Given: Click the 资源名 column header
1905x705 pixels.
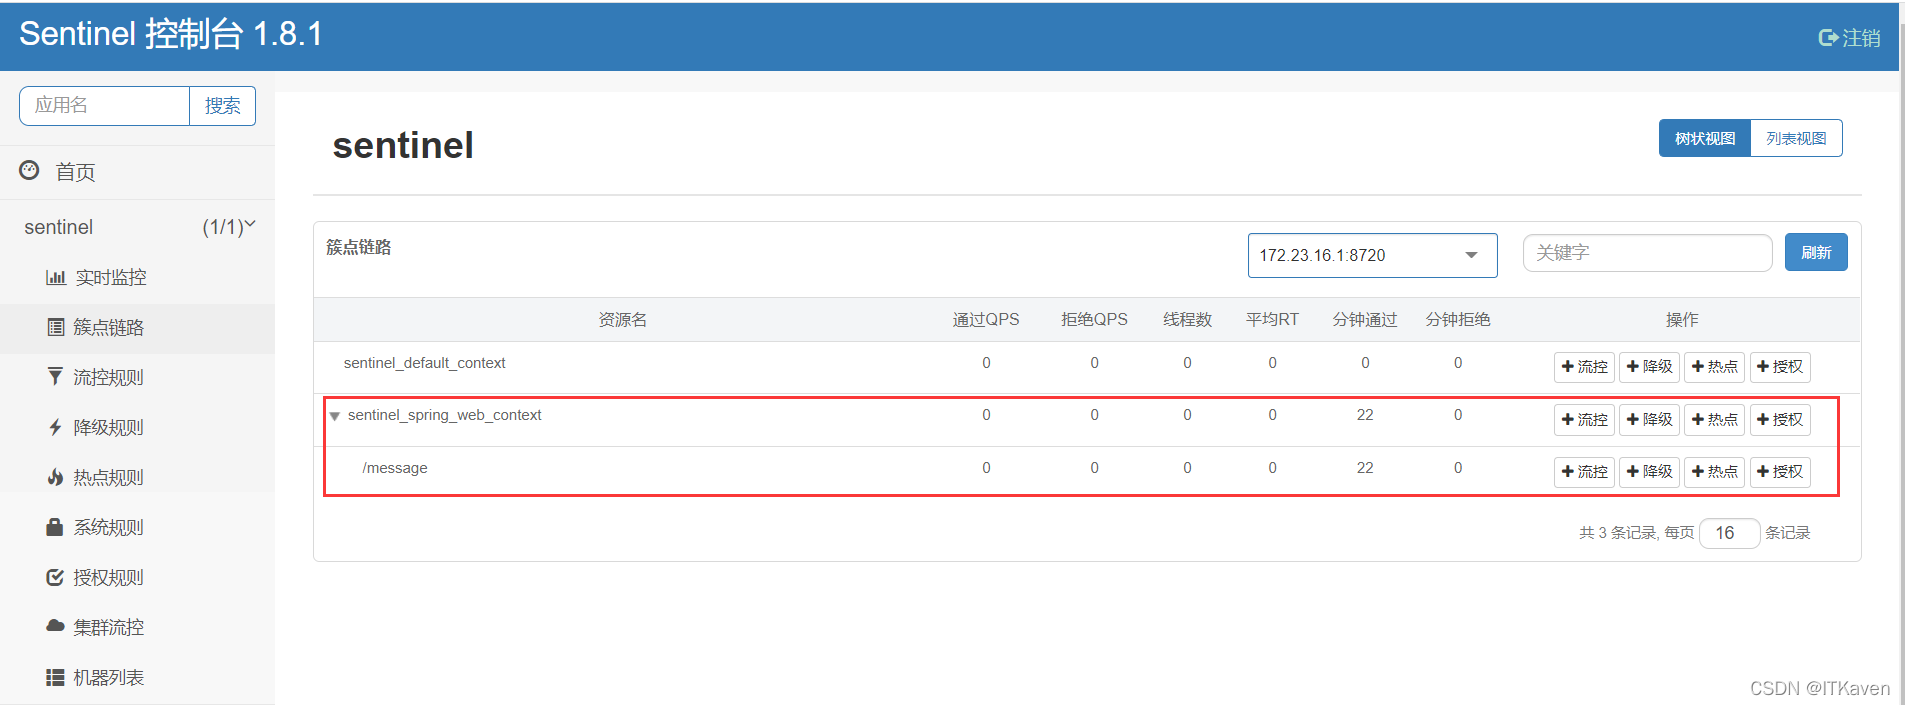Looking at the screenshot, I should (622, 320).
